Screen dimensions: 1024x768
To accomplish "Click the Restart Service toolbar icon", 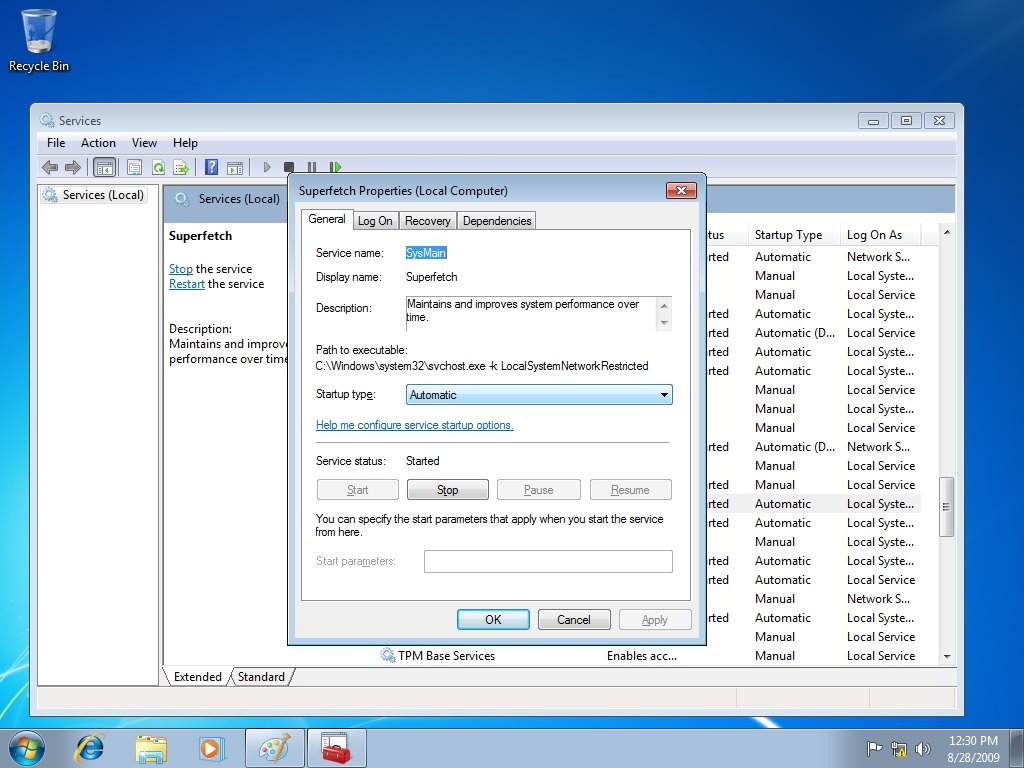I will (335, 168).
